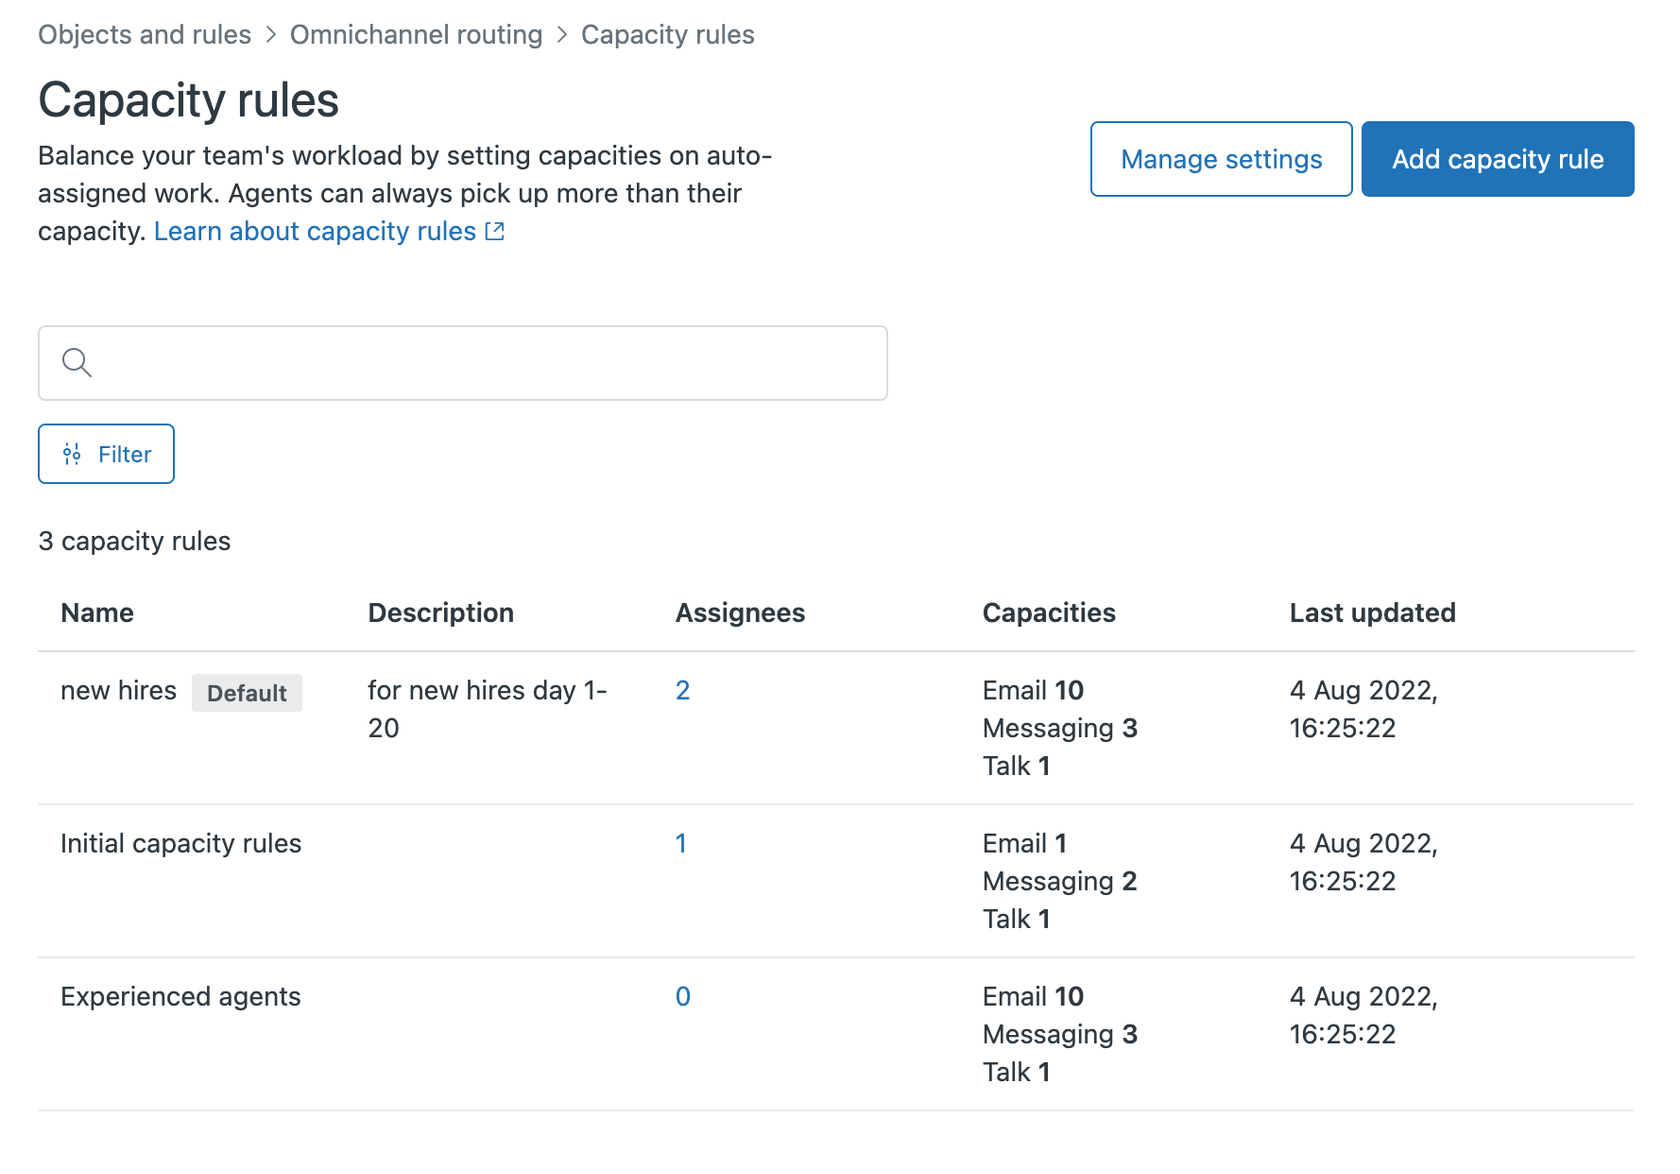
Task: Select the Capacity rules breadcrumb
Action: tap(667, 34)
